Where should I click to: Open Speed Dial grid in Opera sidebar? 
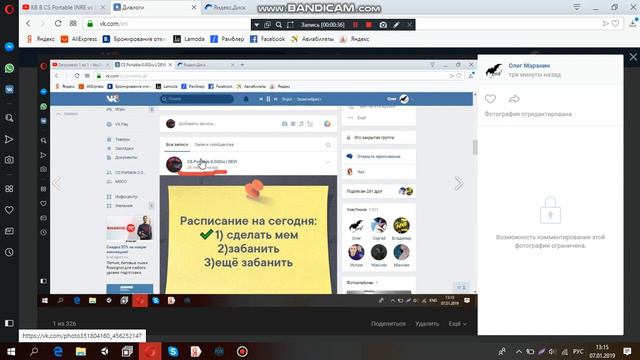pyautogui.click(x=9, y=189)
